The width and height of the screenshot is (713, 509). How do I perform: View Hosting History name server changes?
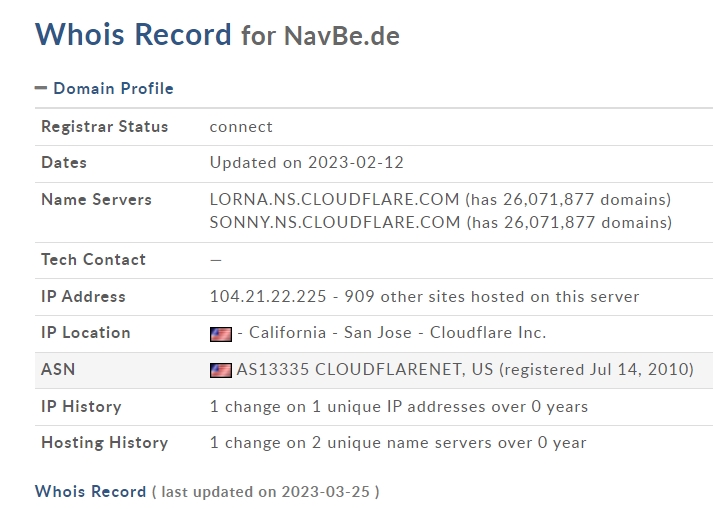pyautogui.click(x=398, y=443)
